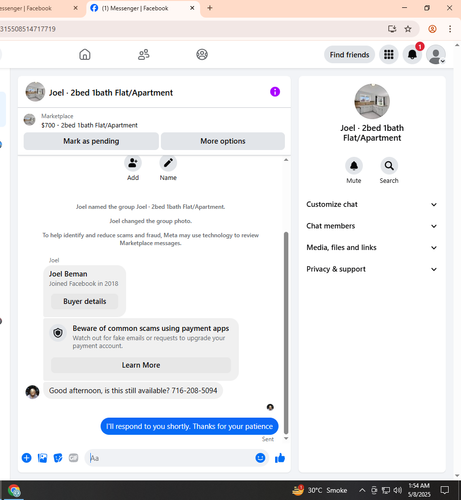This screenshot has height=500, width=461.
Task: Search in conversation magnifier icon
Action: tap(389, 166)
